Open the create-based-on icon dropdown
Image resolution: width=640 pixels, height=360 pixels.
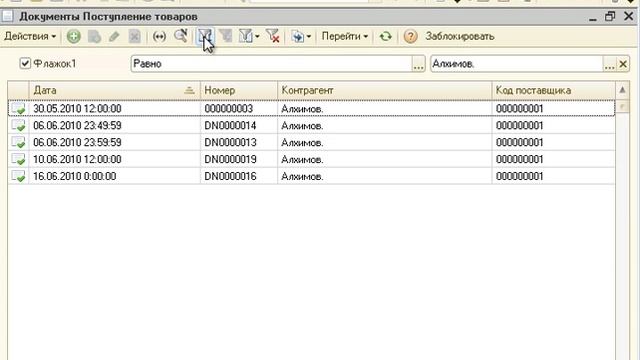coord(301,37)
